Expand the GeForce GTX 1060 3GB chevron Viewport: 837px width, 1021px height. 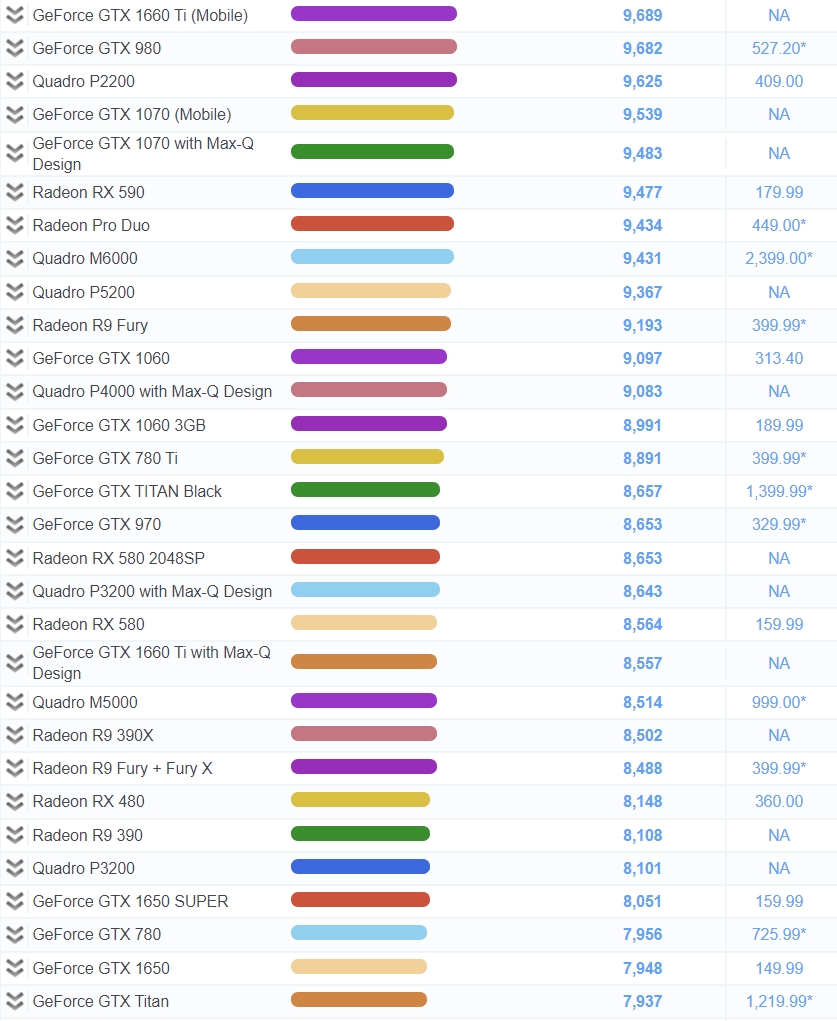14,425
